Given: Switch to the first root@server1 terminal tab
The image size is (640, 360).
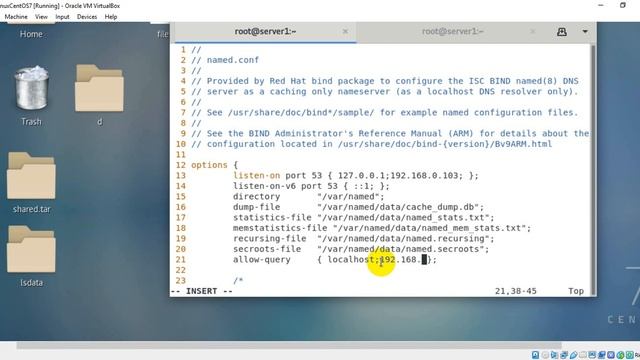Looking at the screenshot, I should click(x=265, y=31).
